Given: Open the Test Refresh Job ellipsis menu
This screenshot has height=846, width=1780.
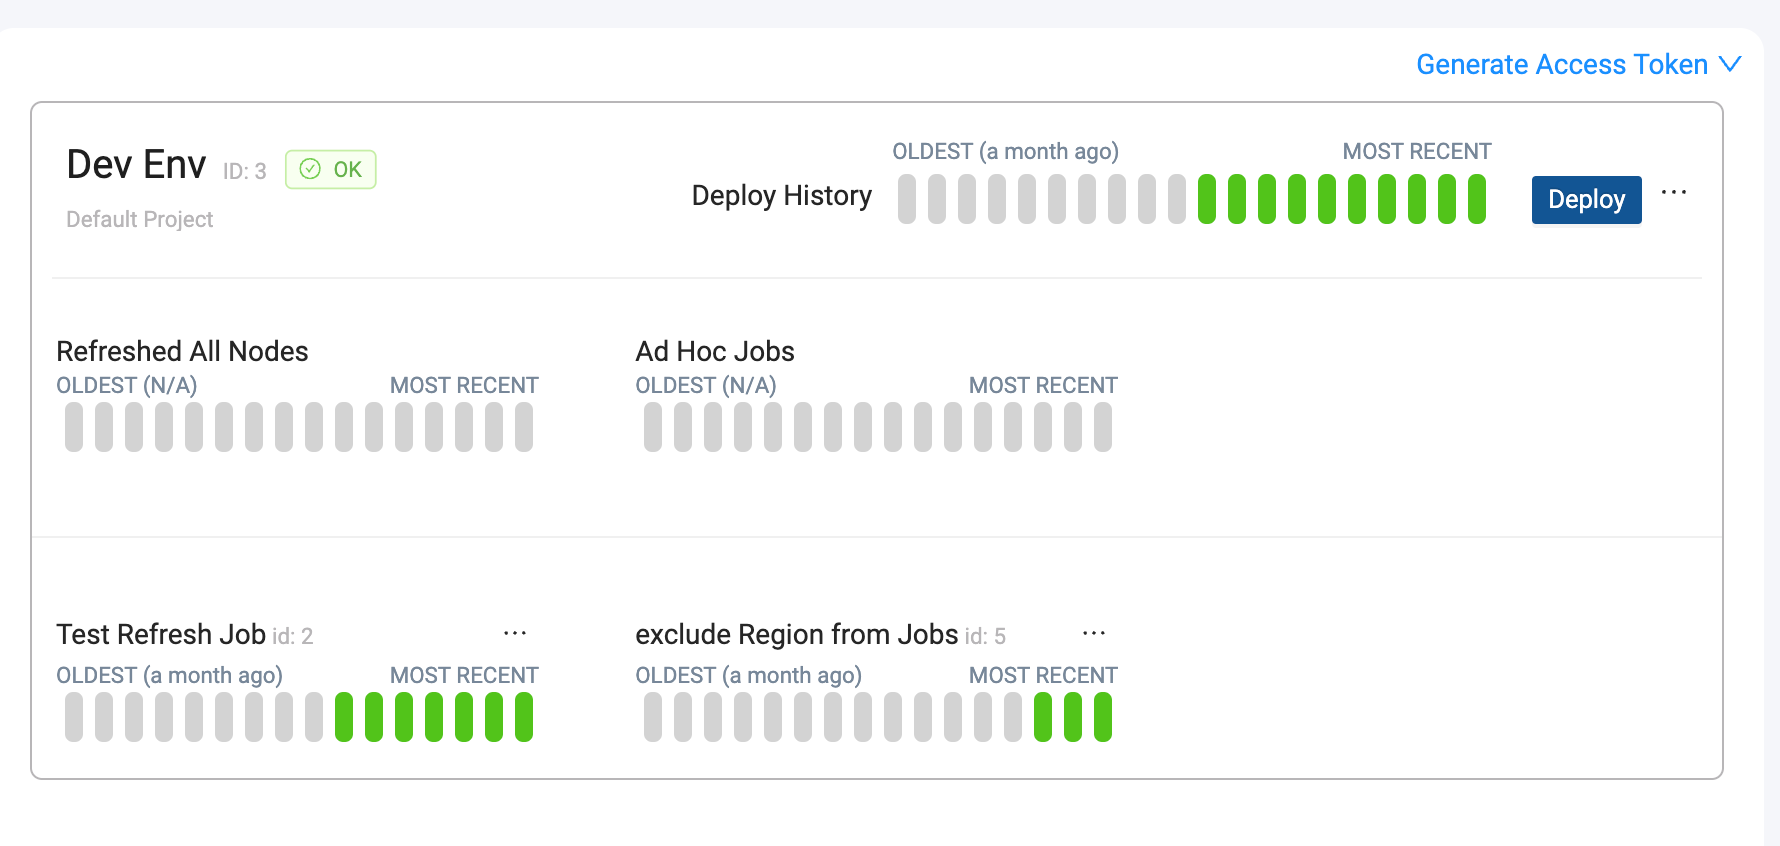Looking at the screenshot, I should (x=515, y=633).
